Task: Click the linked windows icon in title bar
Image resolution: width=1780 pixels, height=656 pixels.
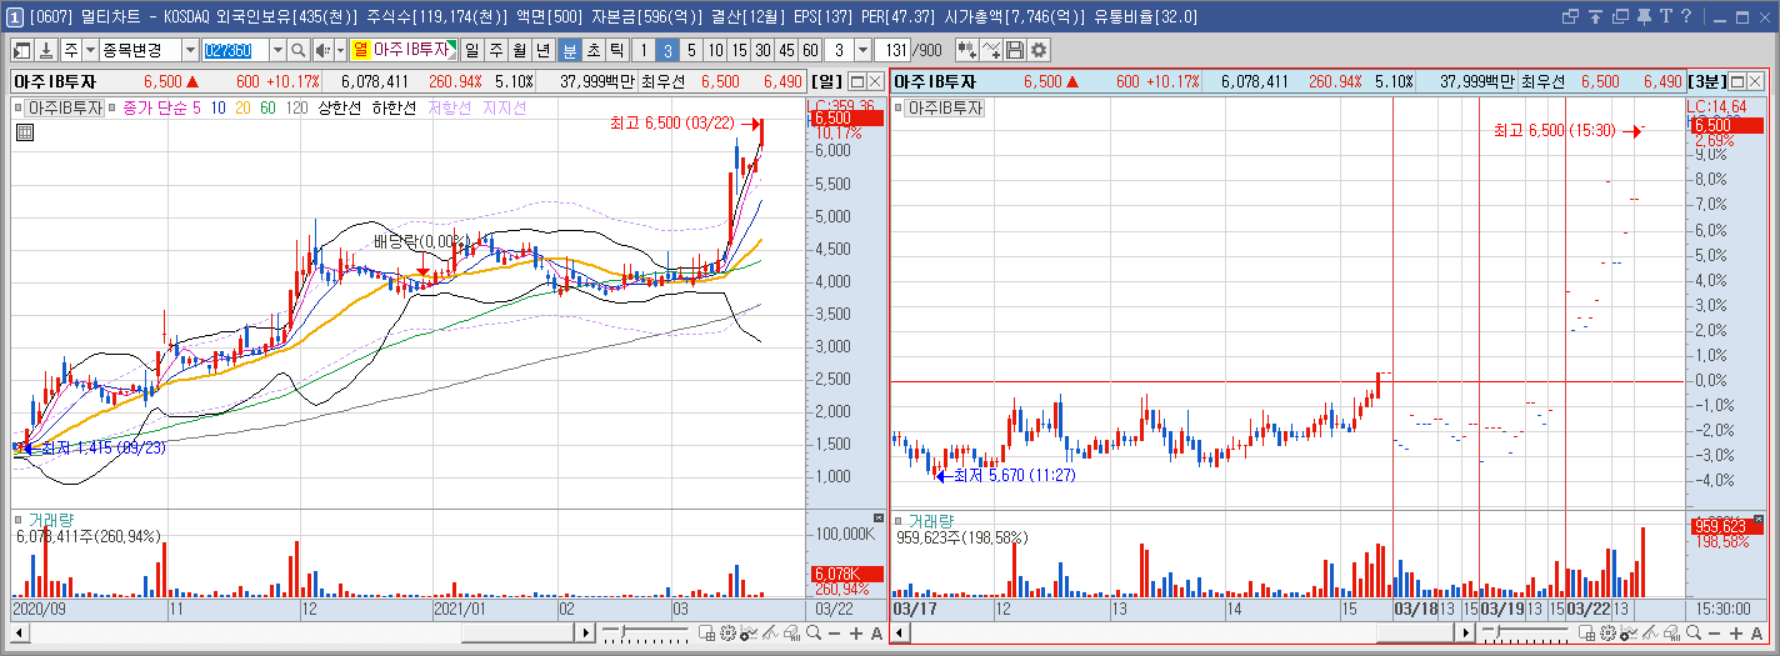Action: coord(1570,16)
